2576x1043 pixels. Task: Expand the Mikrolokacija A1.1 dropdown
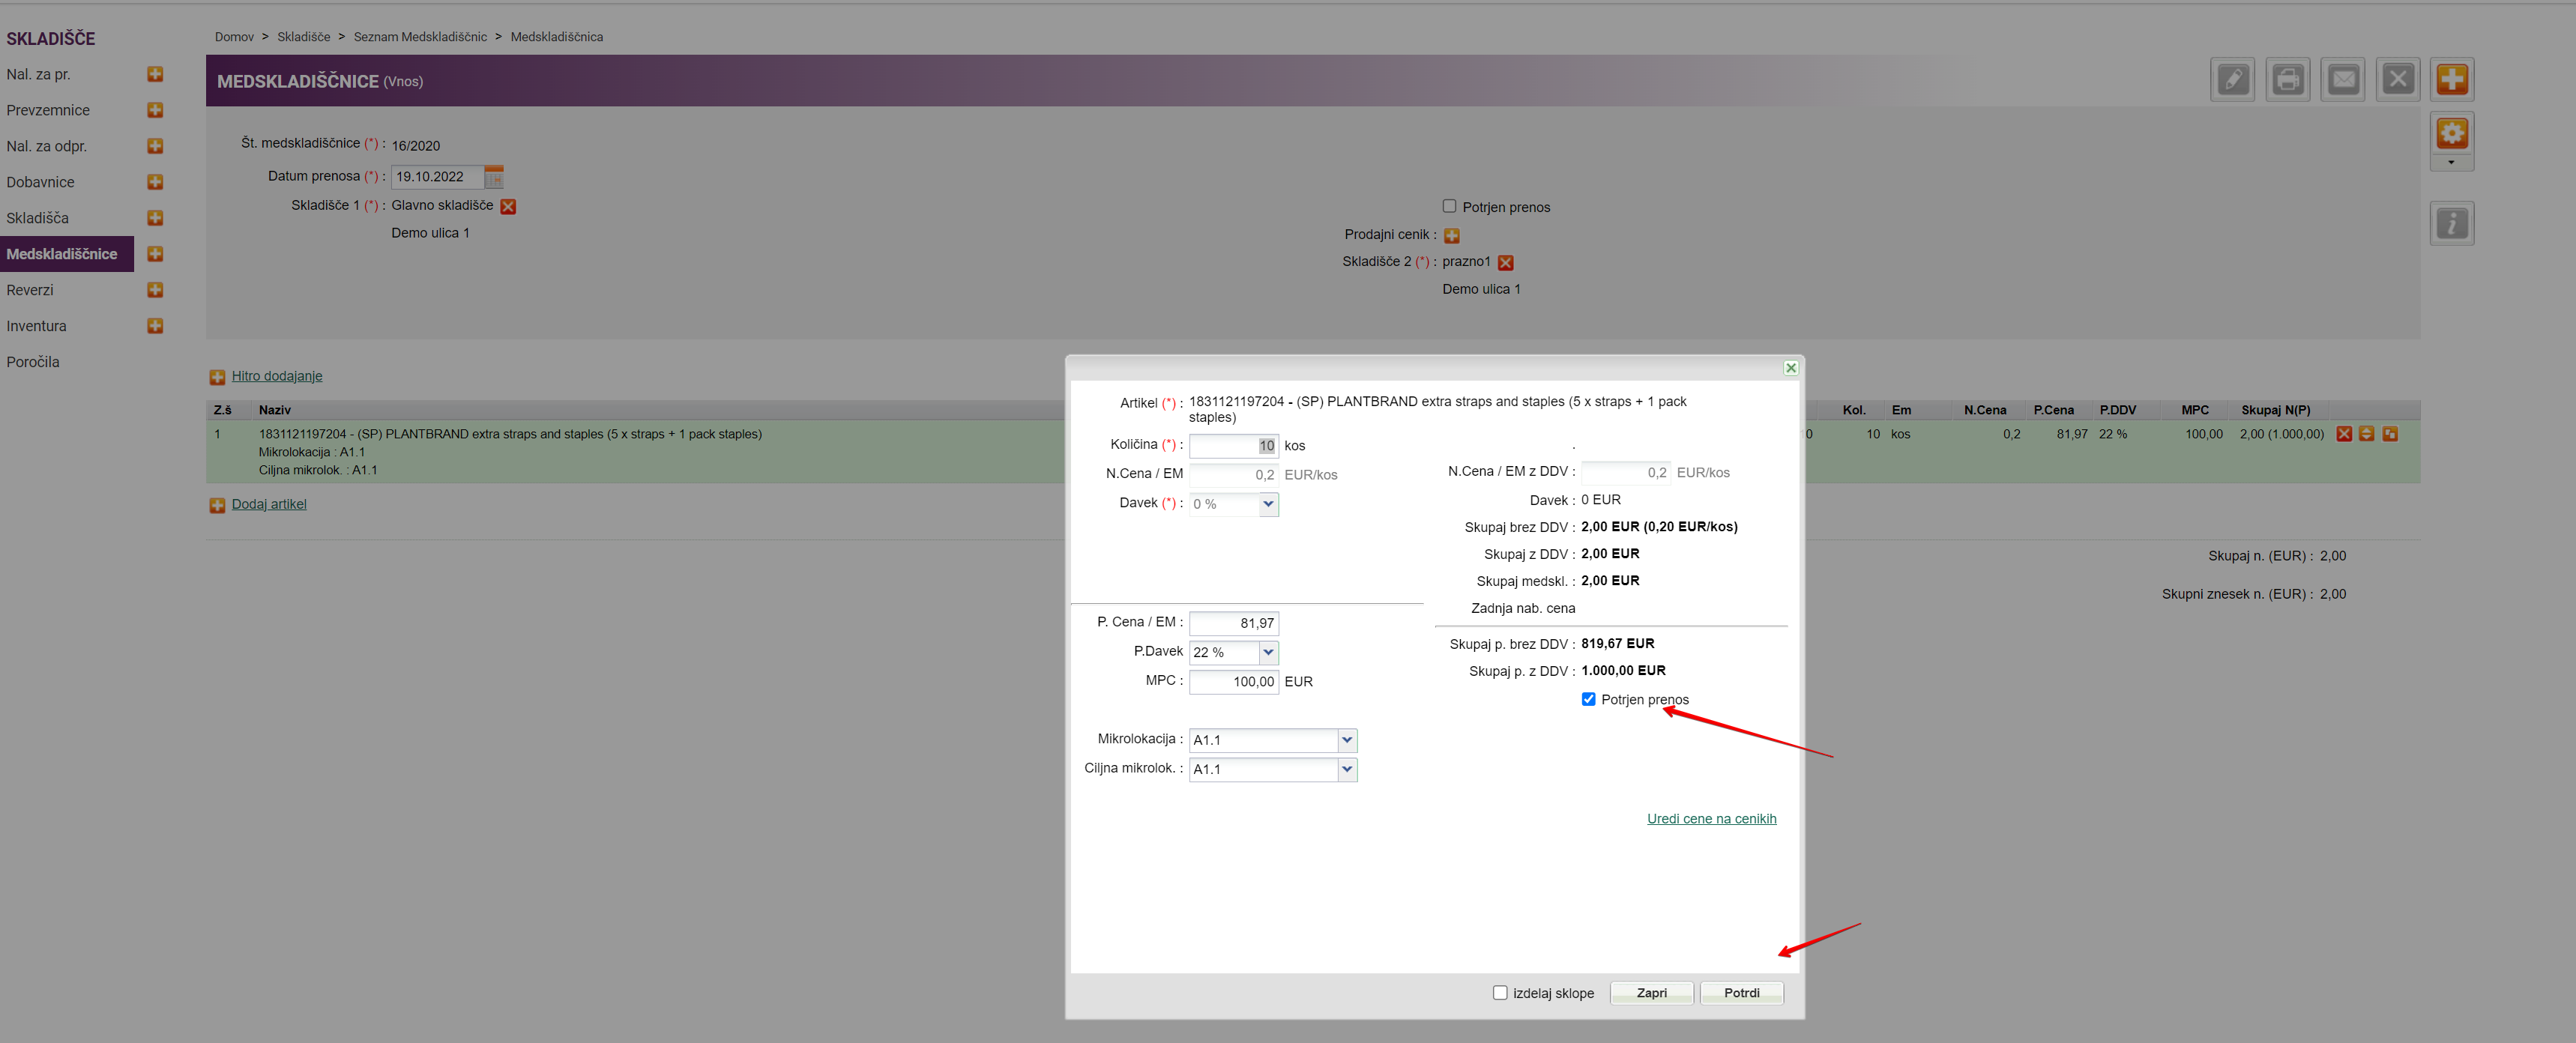(x=1347, y=740)
